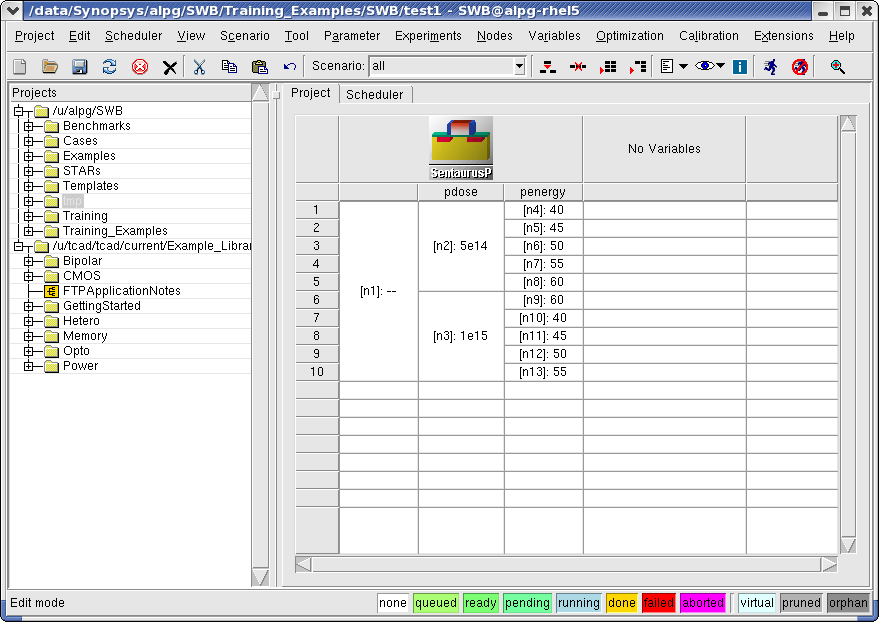This screenshot has height=622, width=879.
Task: Click the Cut scissors icon
Action: 200,67
